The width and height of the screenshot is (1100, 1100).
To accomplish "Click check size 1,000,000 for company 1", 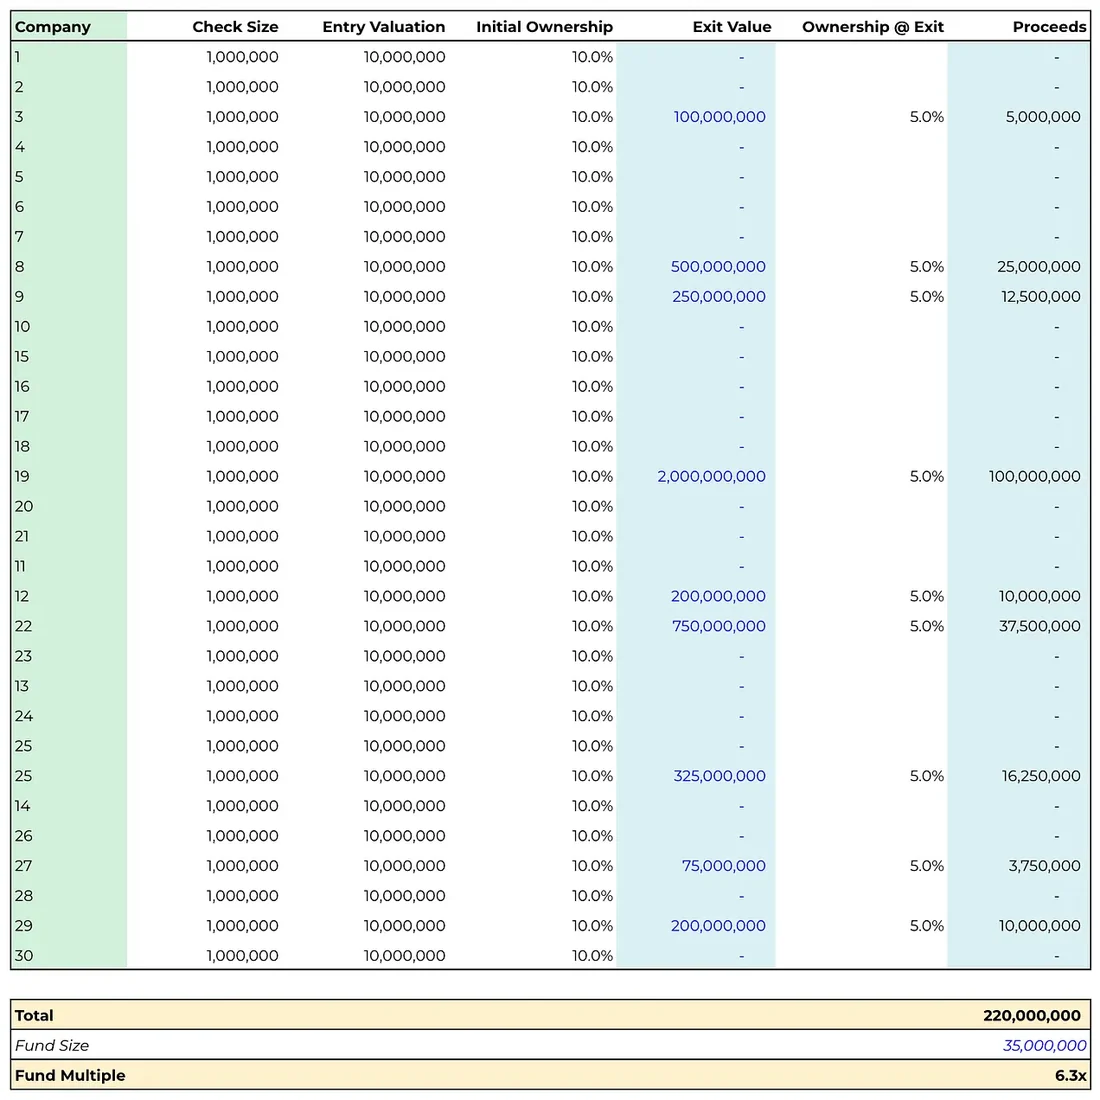I will [242, 57].
